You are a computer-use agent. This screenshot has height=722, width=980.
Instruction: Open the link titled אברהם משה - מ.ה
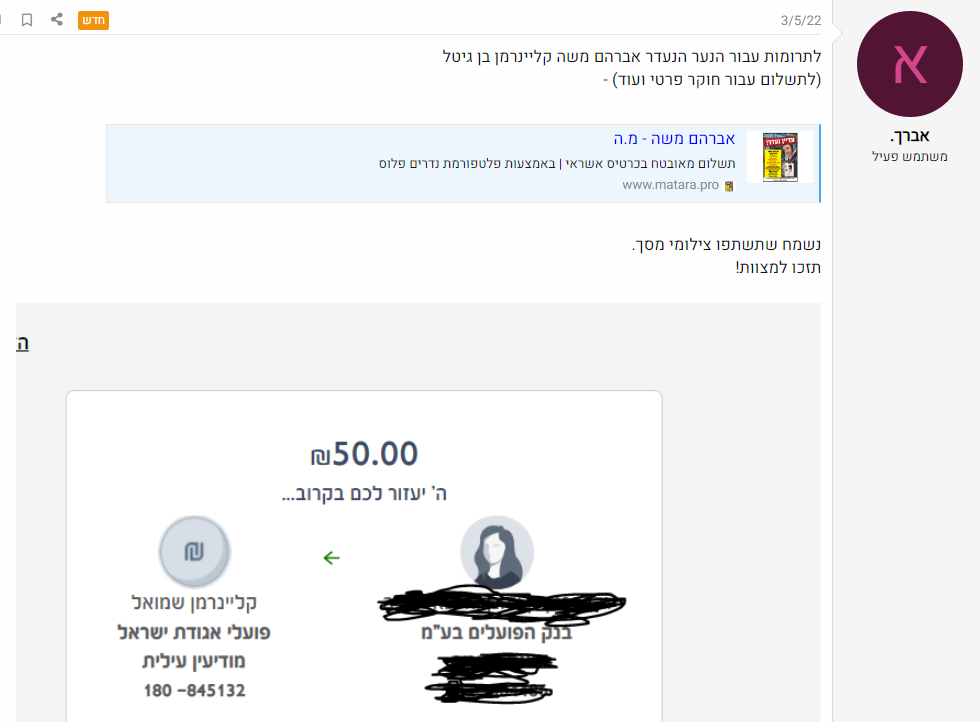tap(674, 139)
